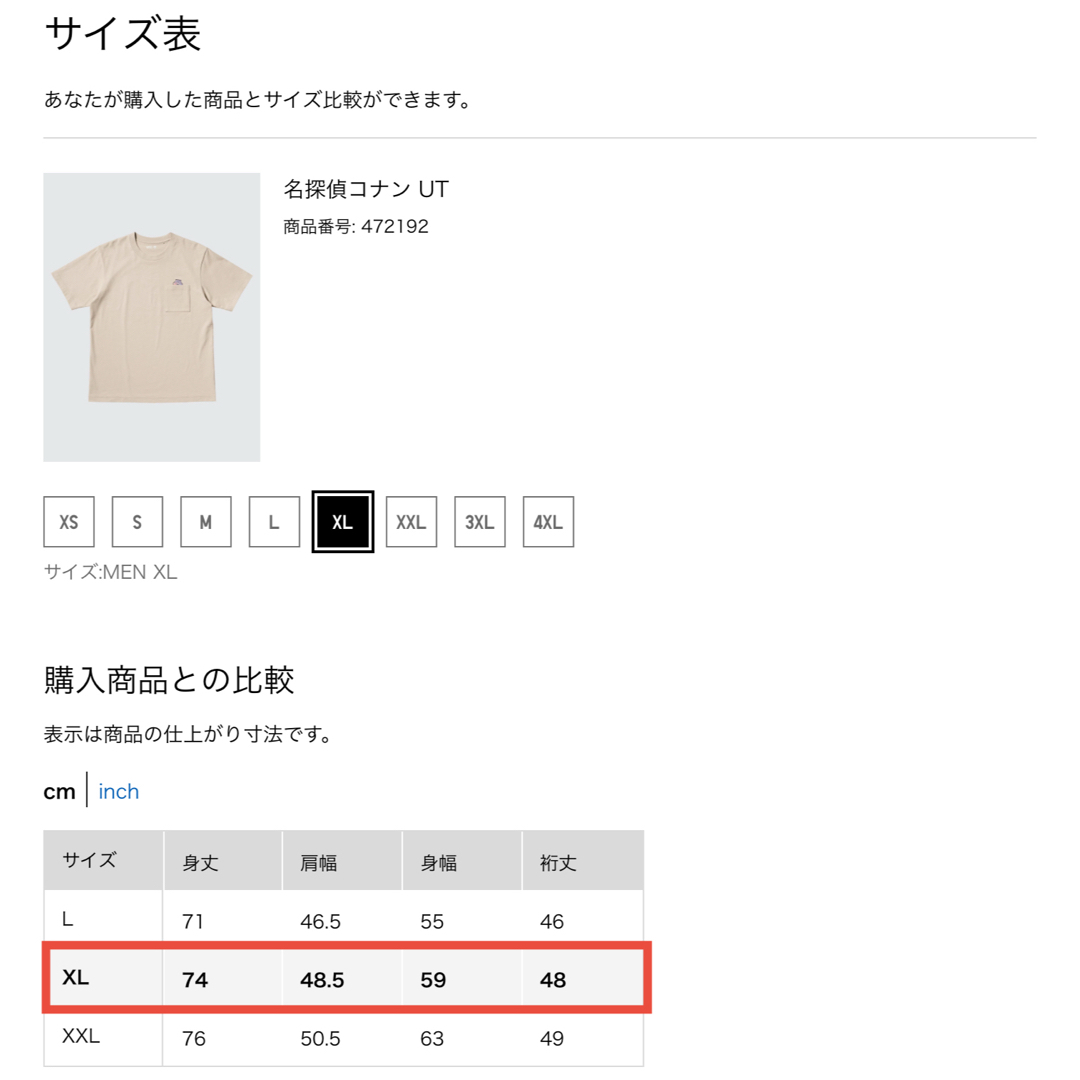
Task: Select the XS size button
Action: click(x=69, y=521)
